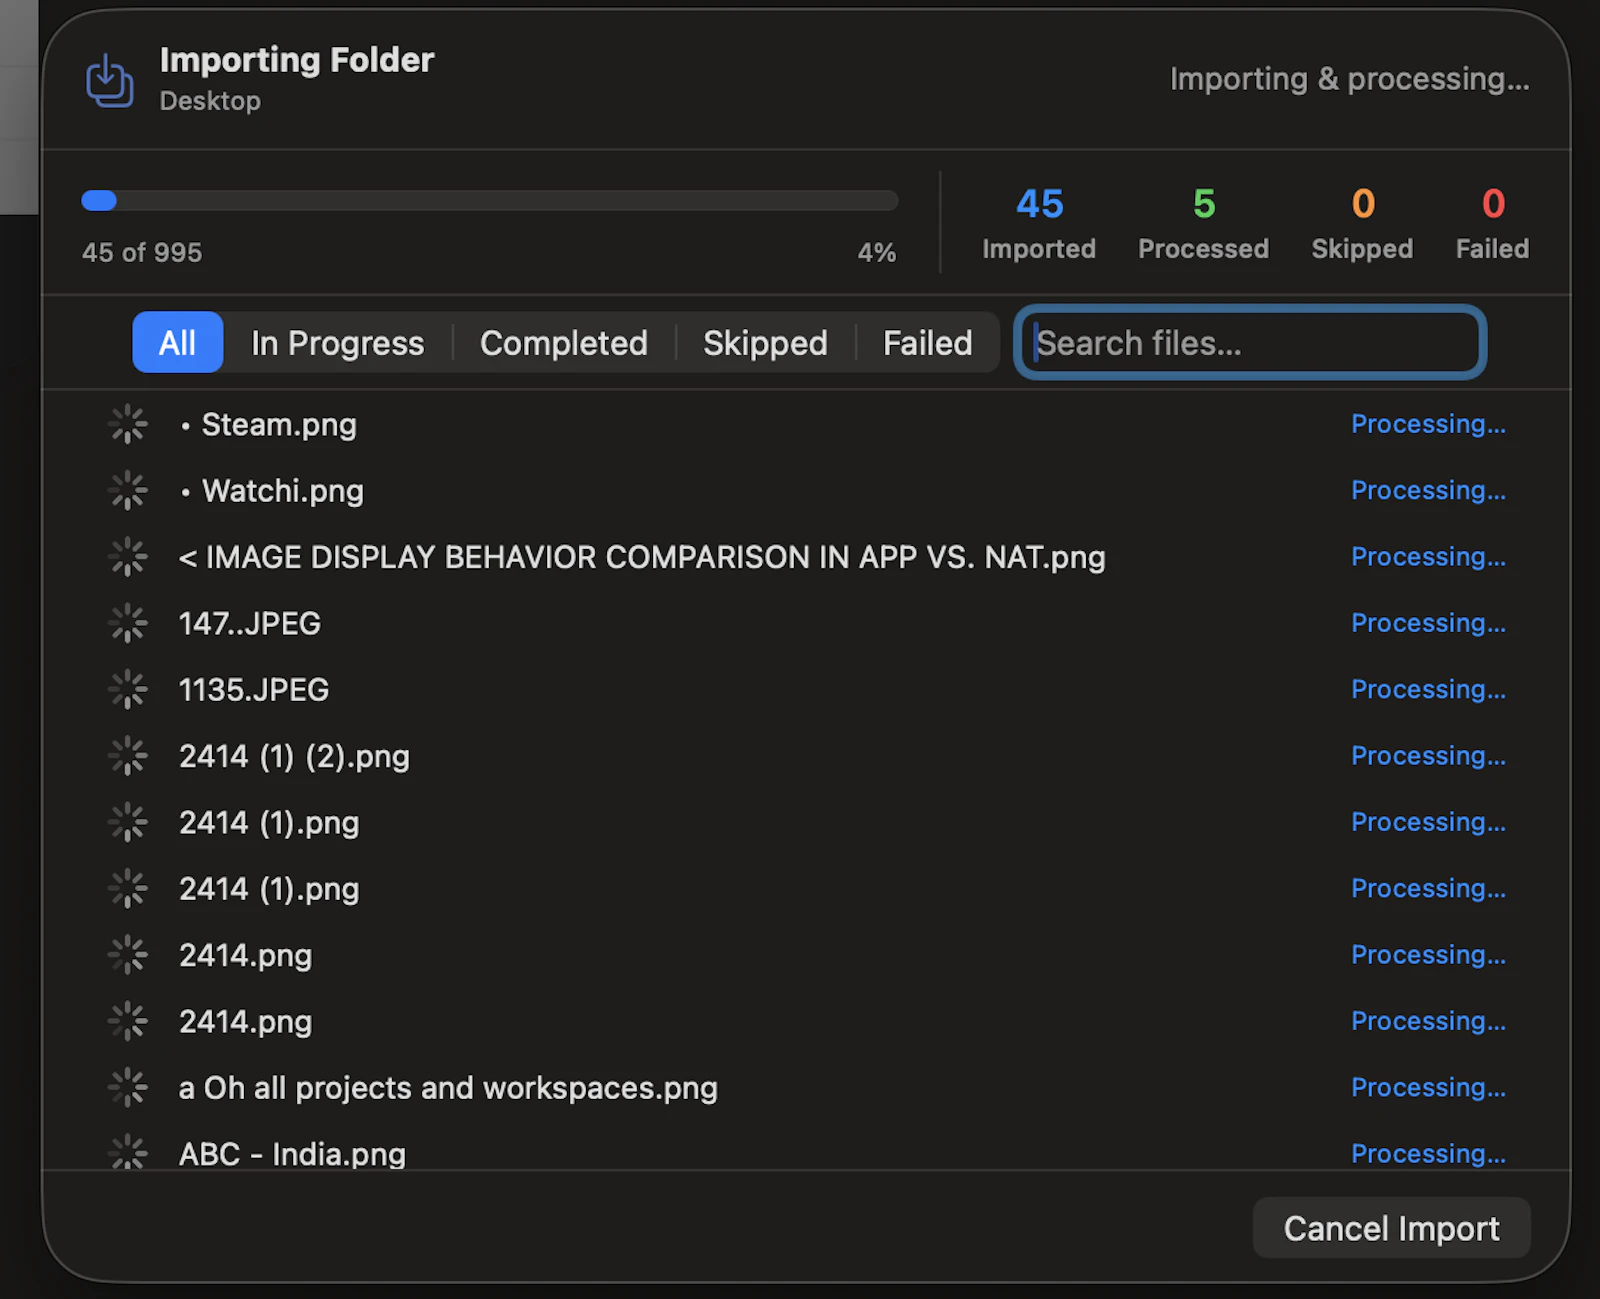Click the 45 Imported counter

1039,223
